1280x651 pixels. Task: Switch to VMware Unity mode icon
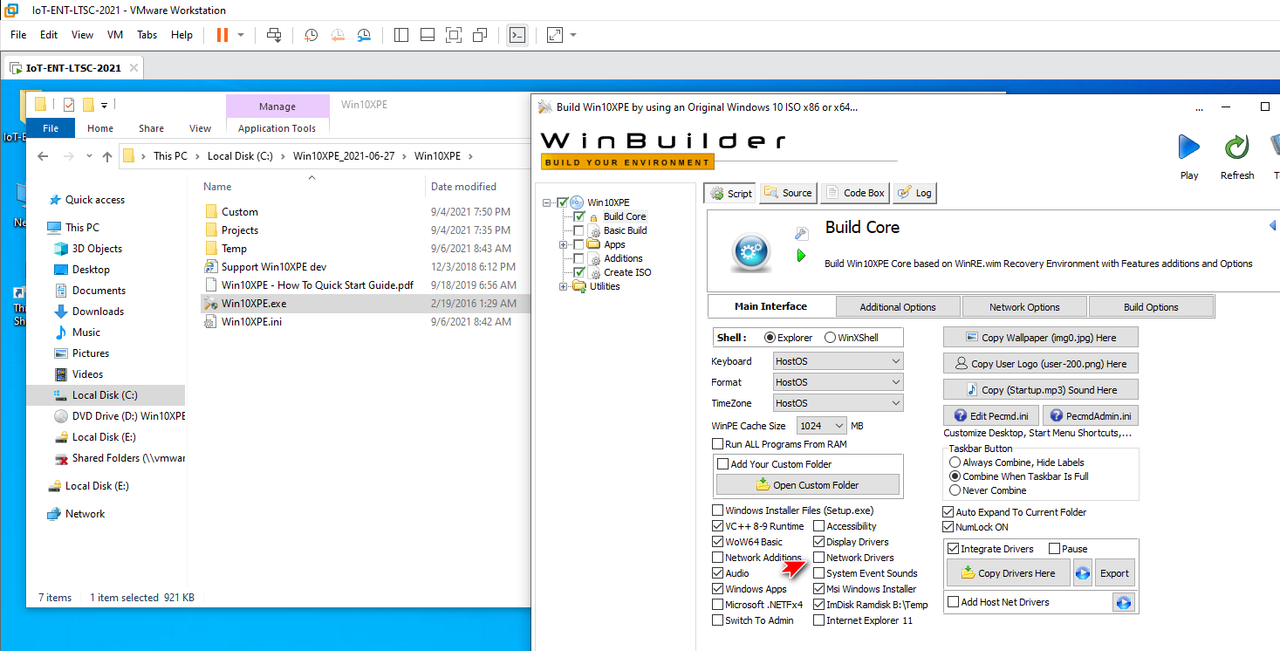(x=480, y=34)
